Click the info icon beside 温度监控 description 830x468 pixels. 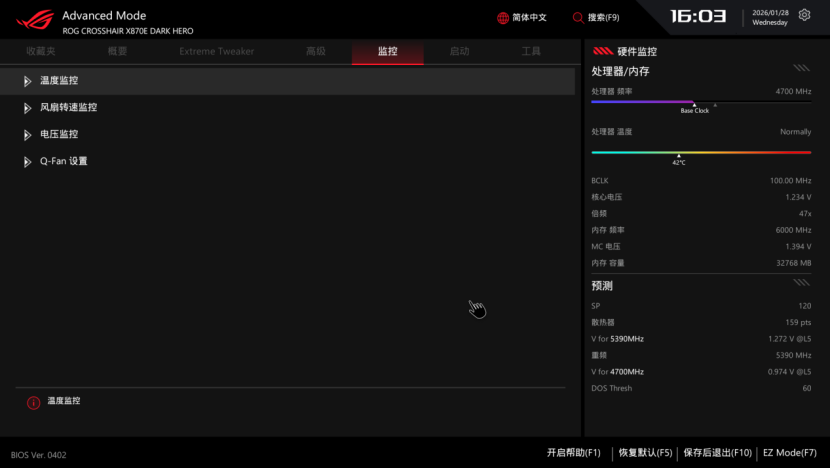[33, 402]
